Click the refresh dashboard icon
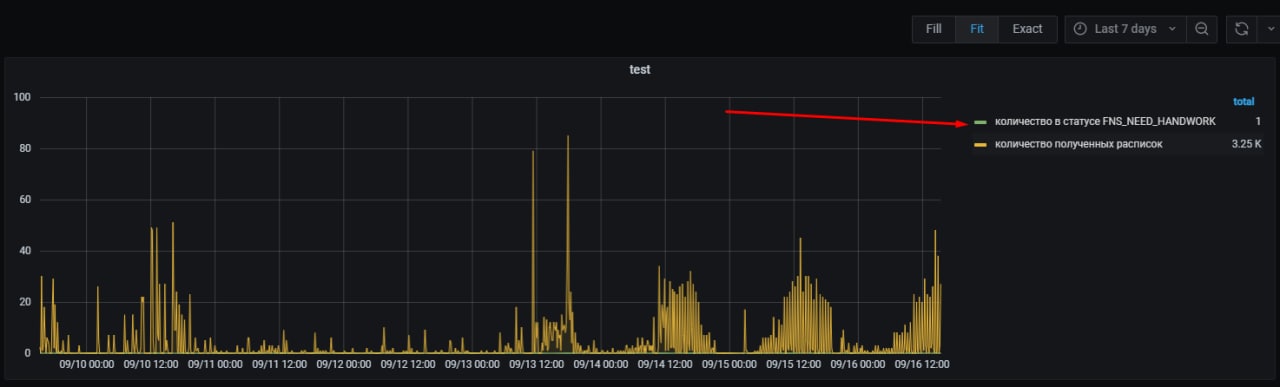This screenshot has width=1280, height=387. coord(1241,29)
